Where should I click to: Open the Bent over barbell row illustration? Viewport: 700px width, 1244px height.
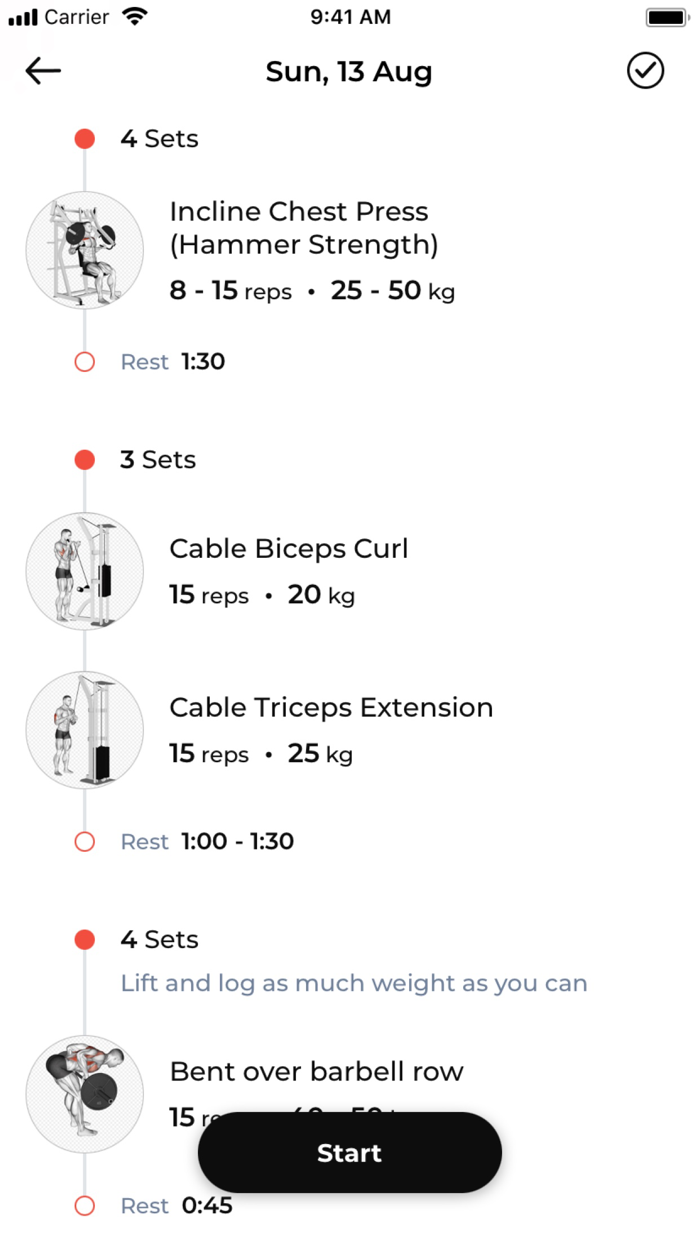tap(85, 1093)
